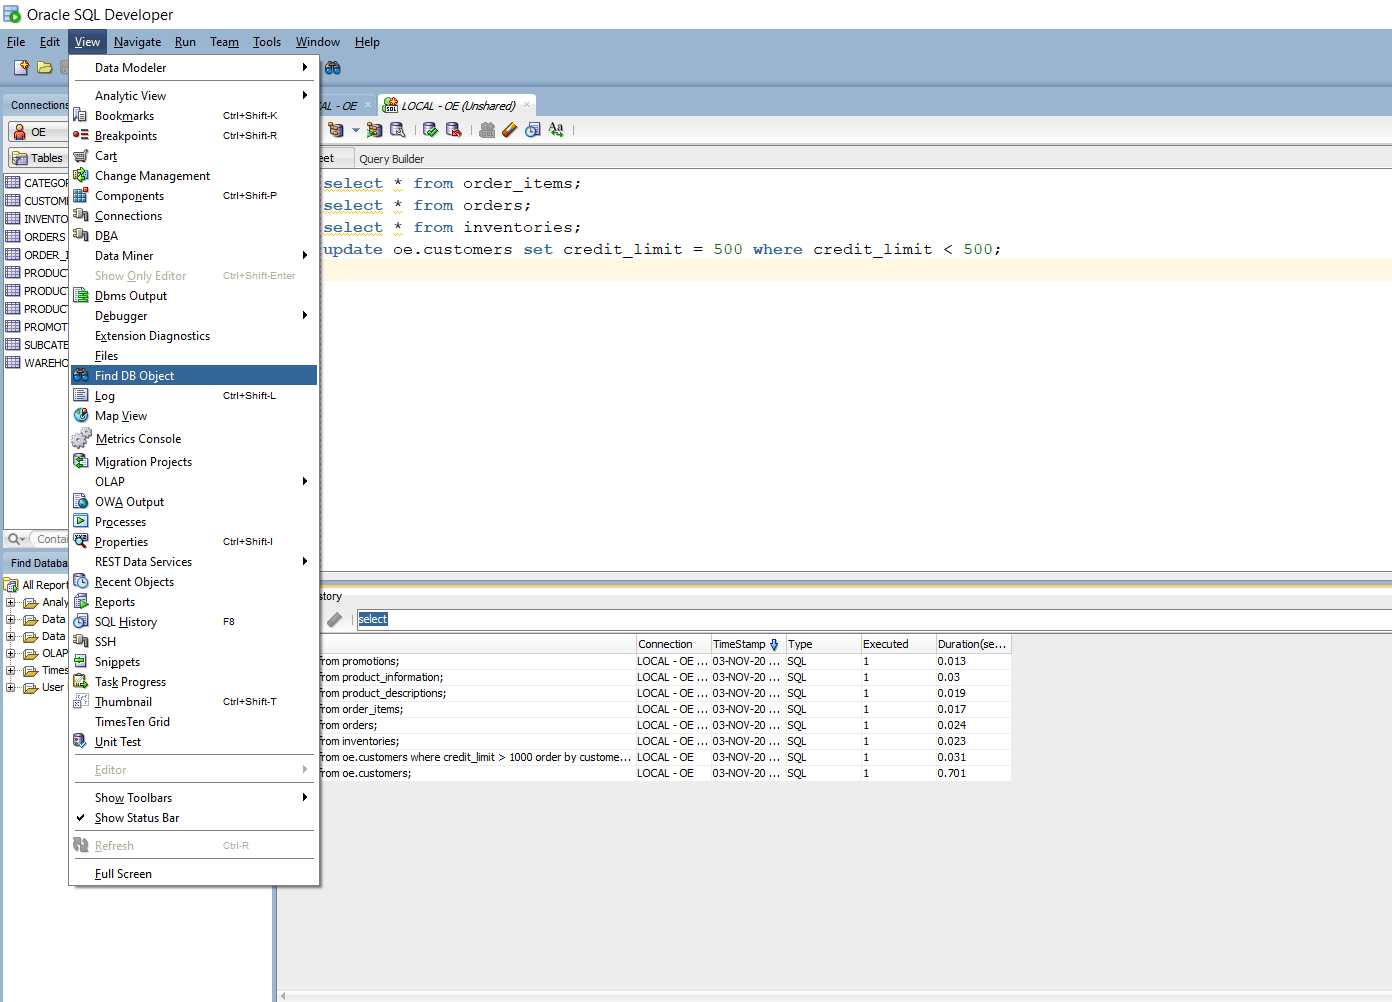Click the Open folder icon in main toolbar

[45, 68]
